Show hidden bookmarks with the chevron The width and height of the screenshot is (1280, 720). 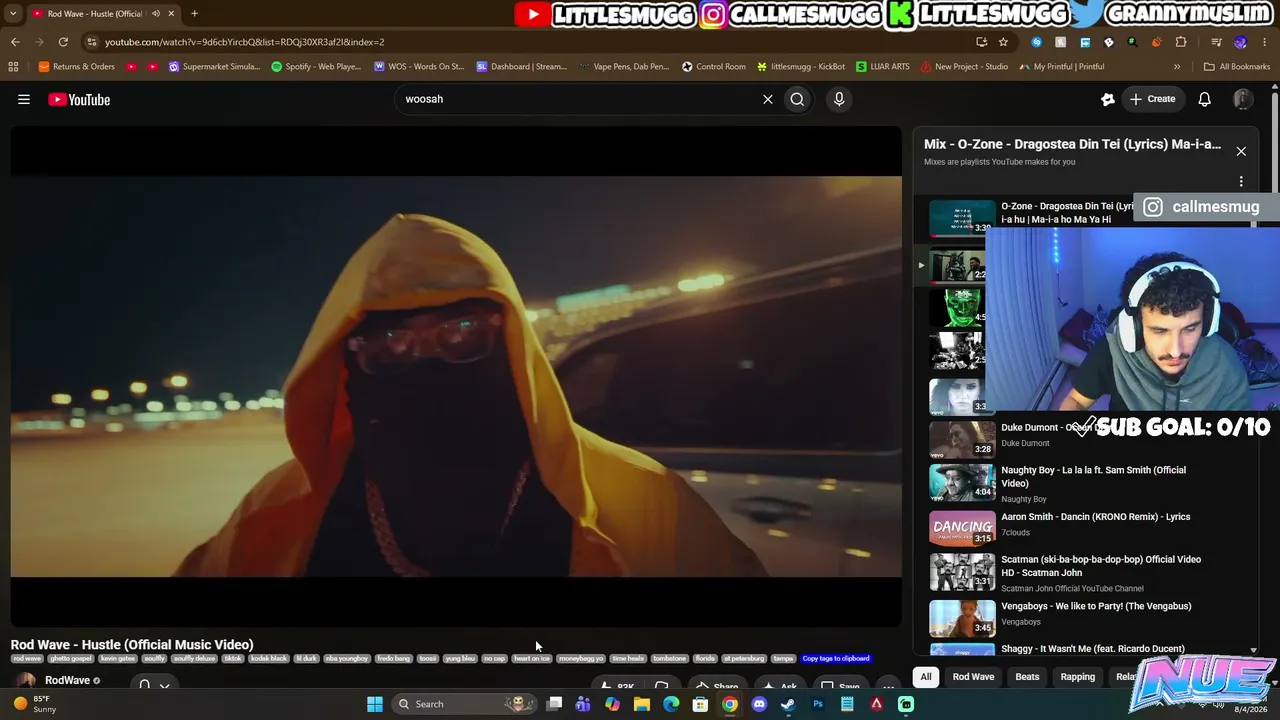1177,67
